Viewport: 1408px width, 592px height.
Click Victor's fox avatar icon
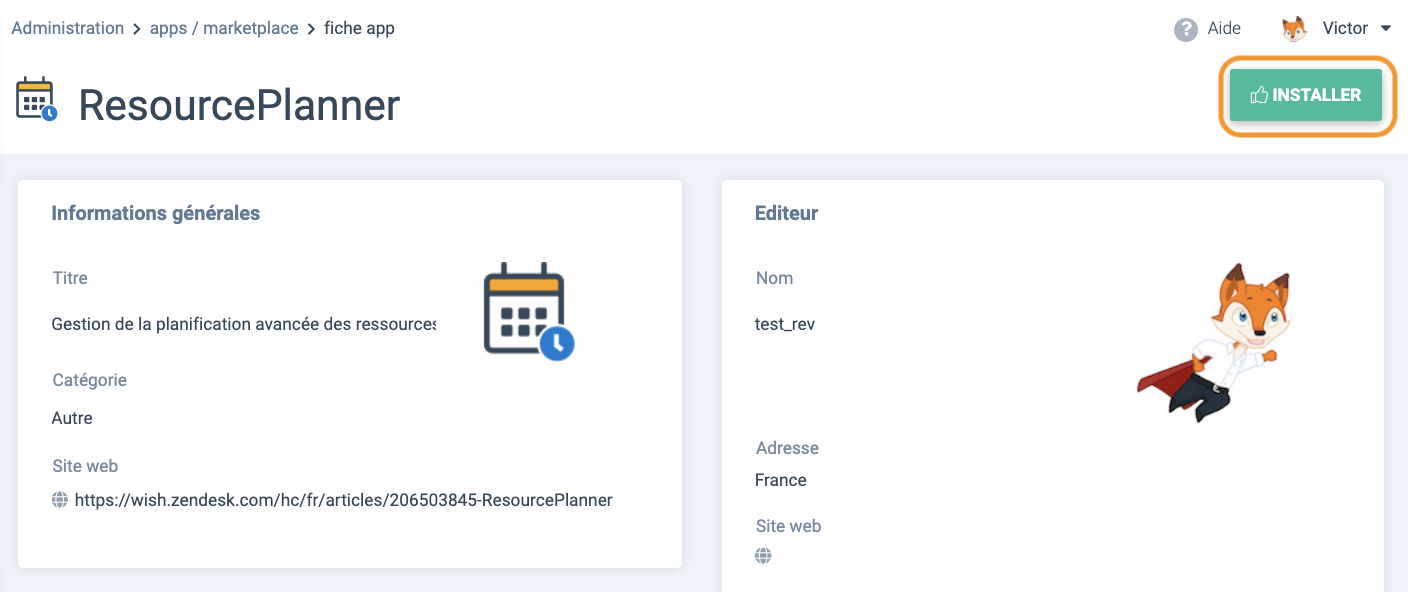pos(1295,29)
